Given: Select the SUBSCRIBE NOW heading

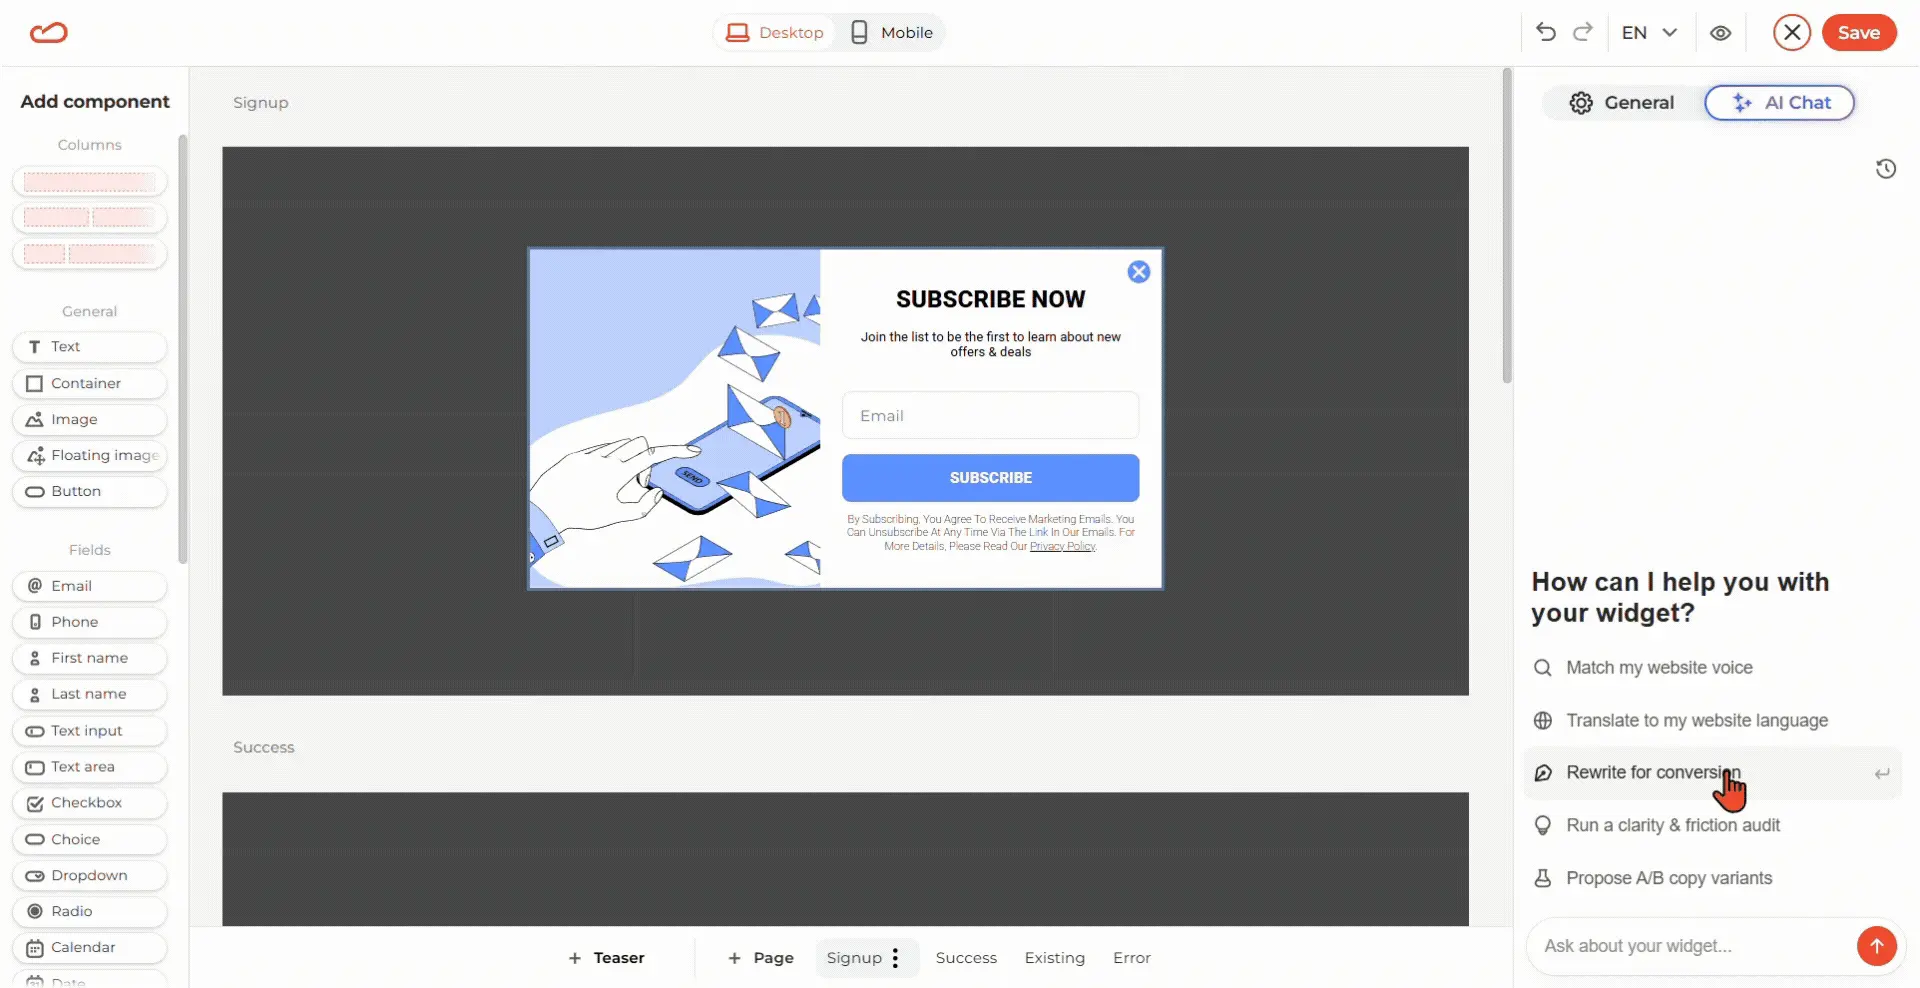Looking at the screenshot, I should click(x=990, y=299).
